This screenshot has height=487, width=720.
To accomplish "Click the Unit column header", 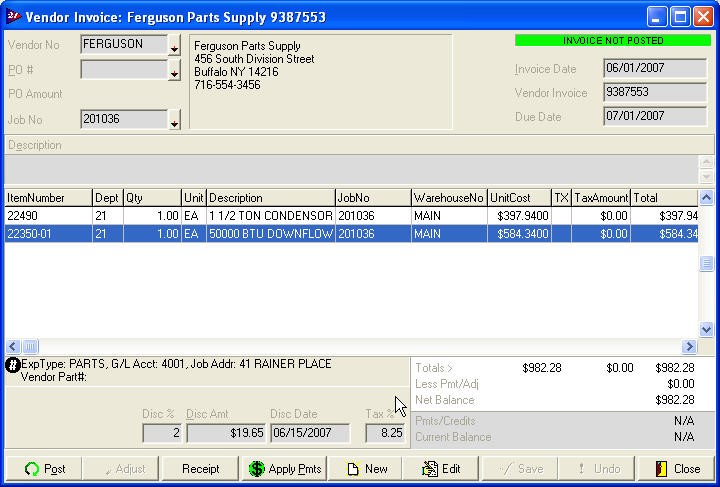I will click(194, 198).
